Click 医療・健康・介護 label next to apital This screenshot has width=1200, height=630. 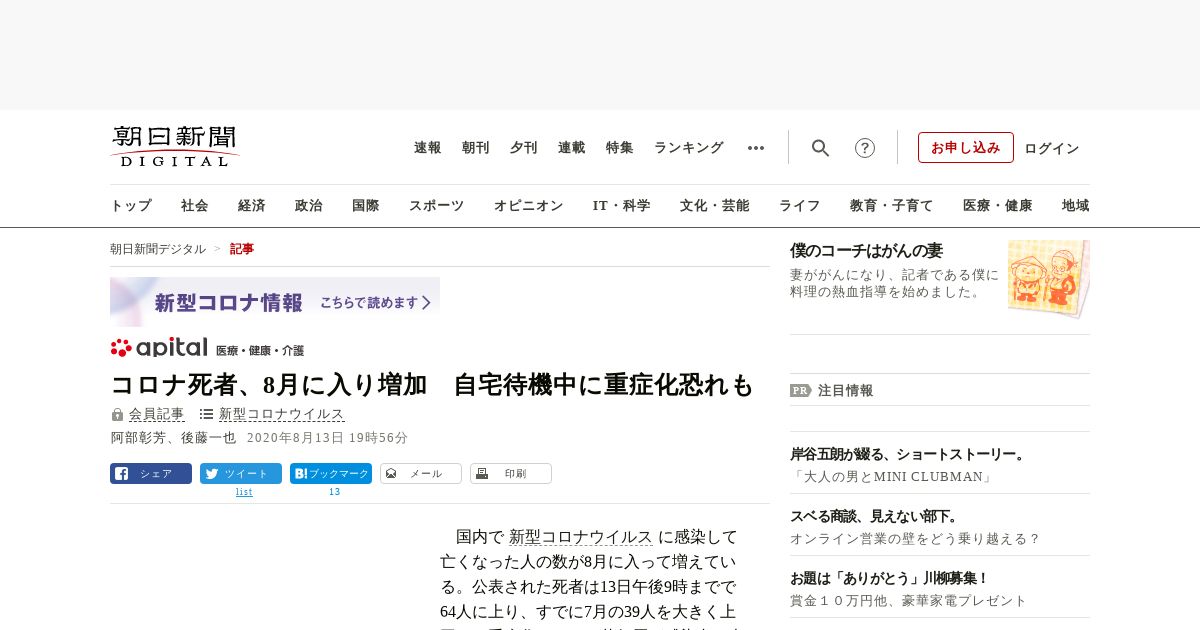260,351
